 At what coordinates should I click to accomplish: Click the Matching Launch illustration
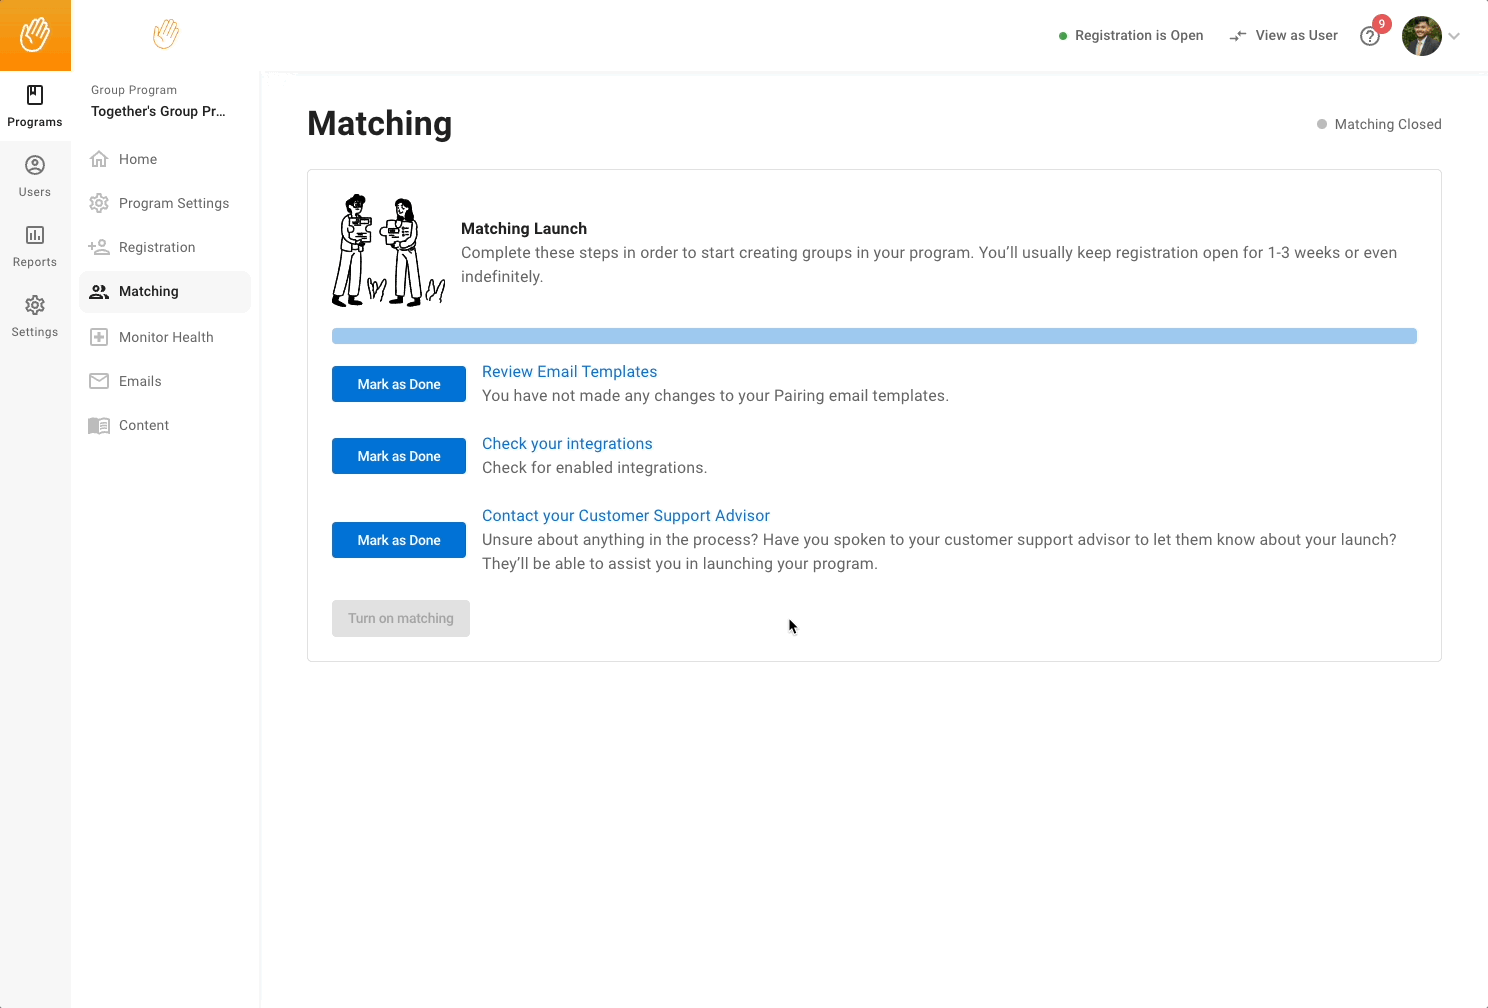click(388, 251)
